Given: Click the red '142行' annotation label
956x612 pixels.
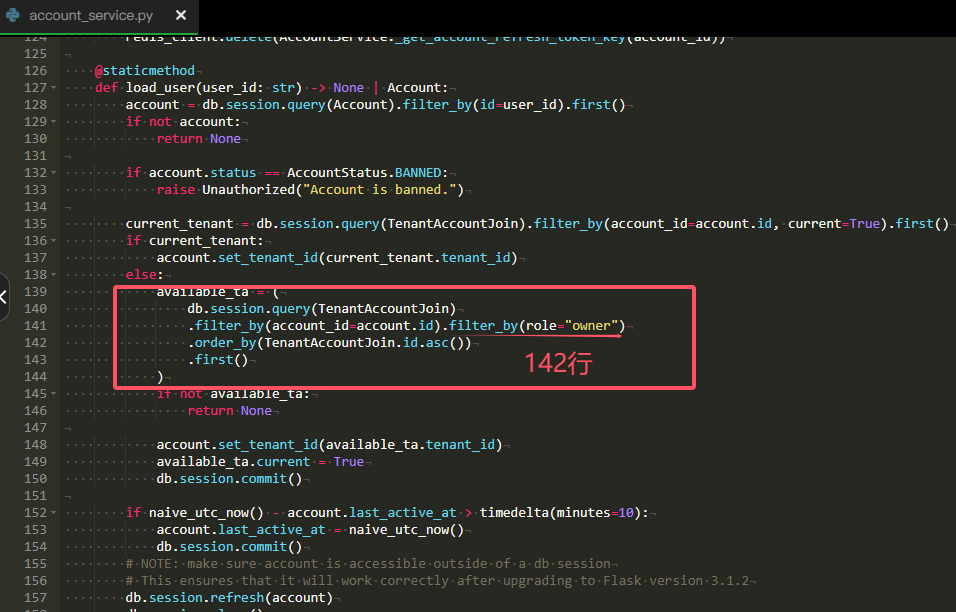Looking at the screenshot, I should (x=559, y=363).
